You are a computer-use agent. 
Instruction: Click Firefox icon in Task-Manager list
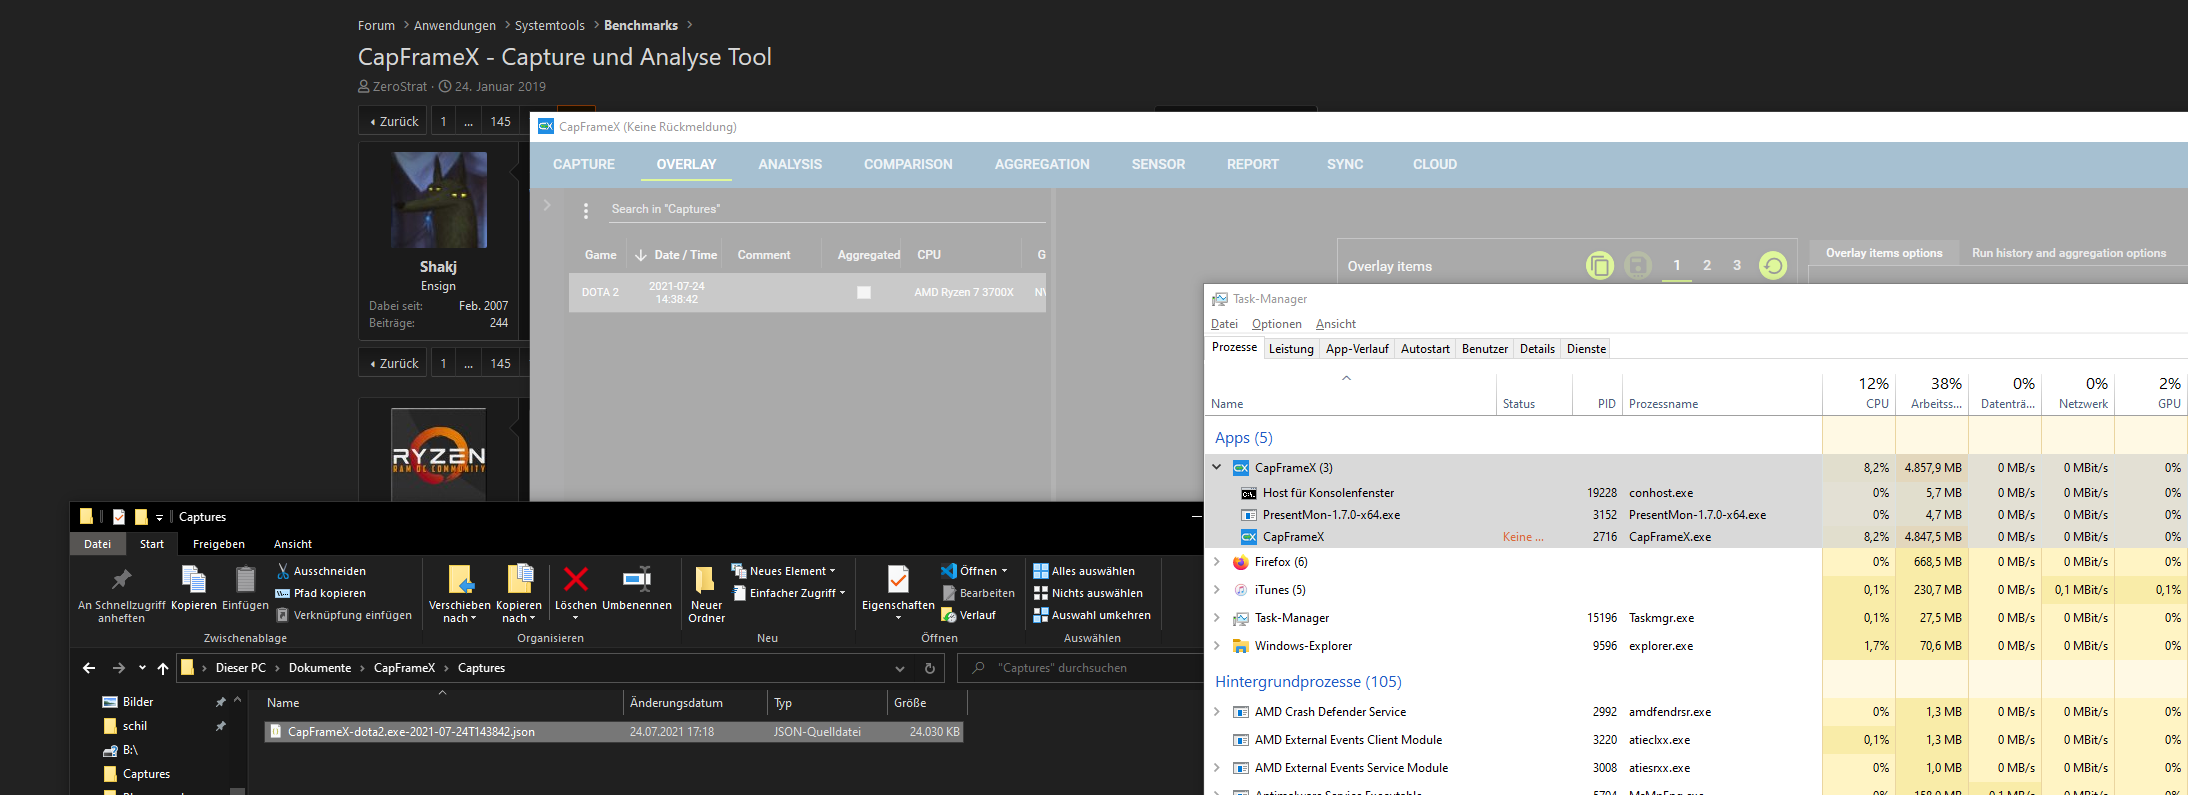click(1241, 562)
